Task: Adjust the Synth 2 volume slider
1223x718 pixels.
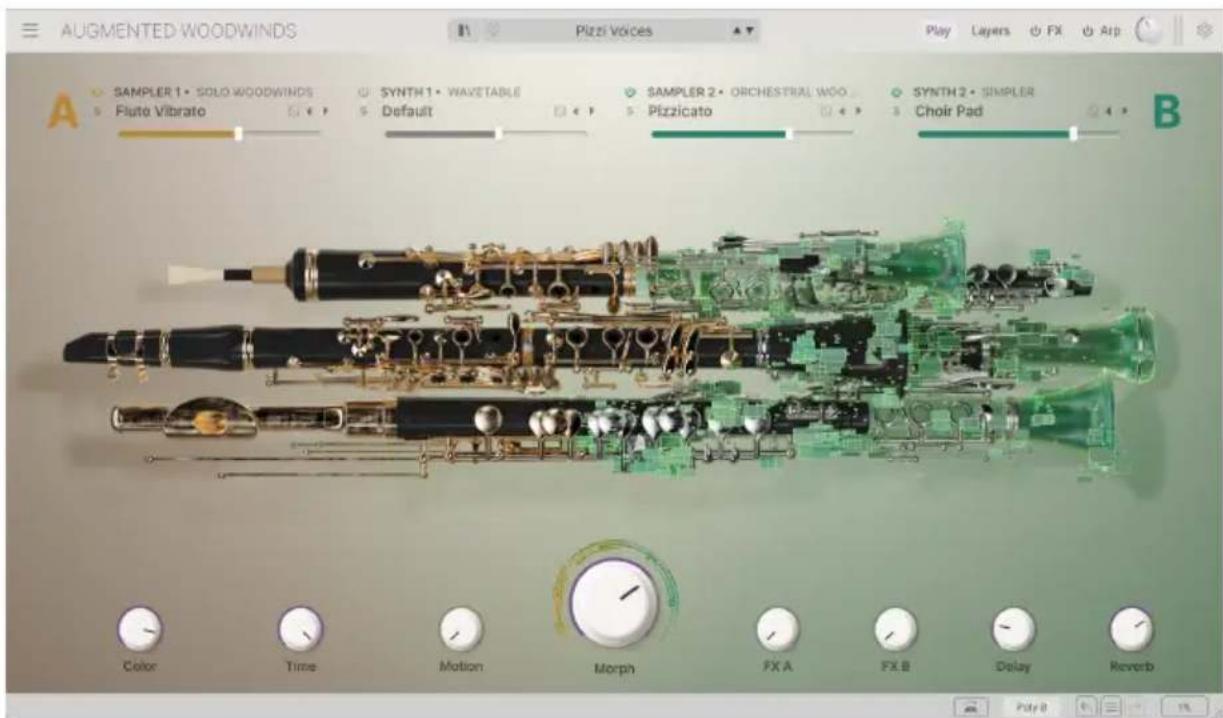Action: 1019,133
